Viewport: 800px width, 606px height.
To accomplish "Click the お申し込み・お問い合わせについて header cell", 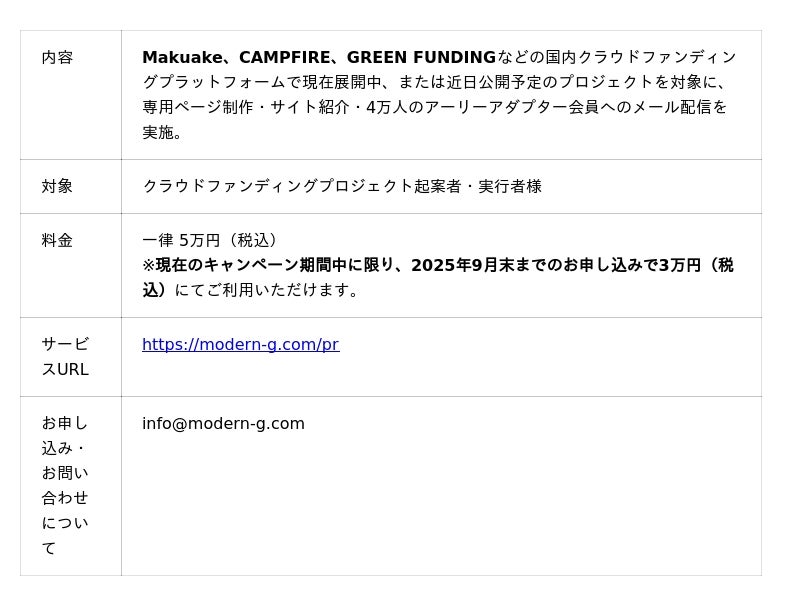I will [x=65, y=486].
